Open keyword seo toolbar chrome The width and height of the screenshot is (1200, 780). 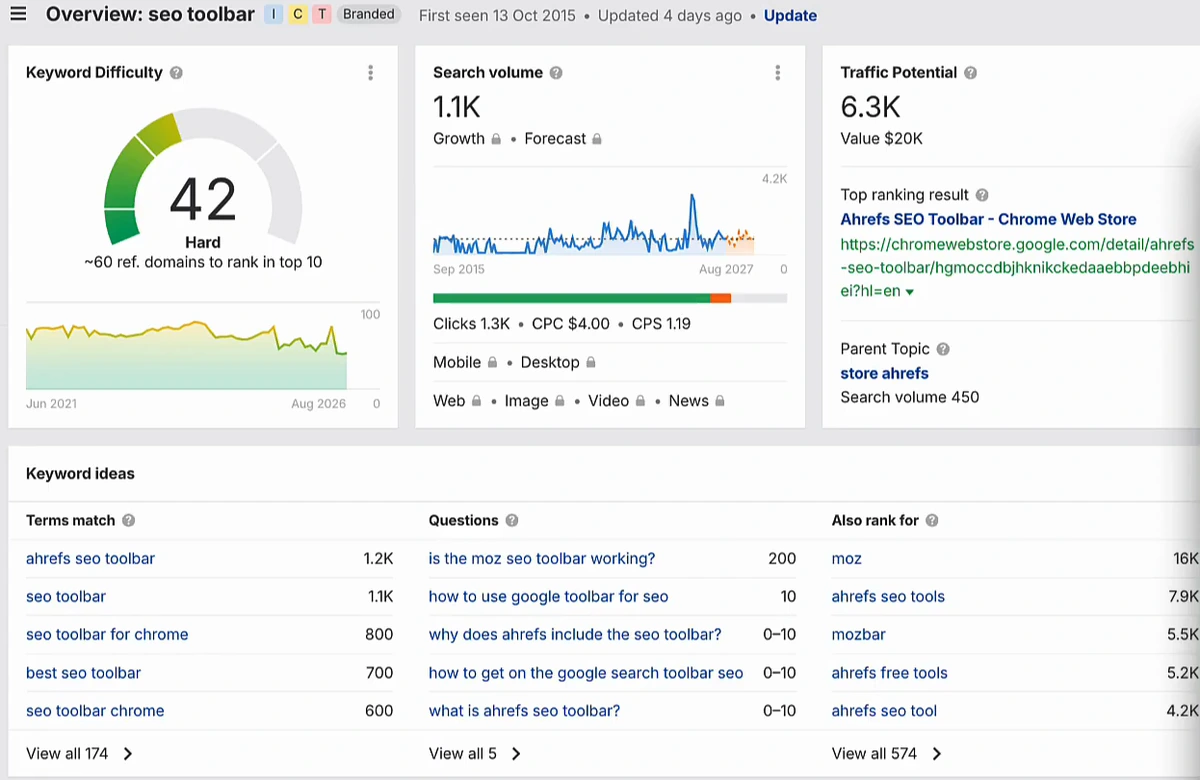(x=95, y=711)
